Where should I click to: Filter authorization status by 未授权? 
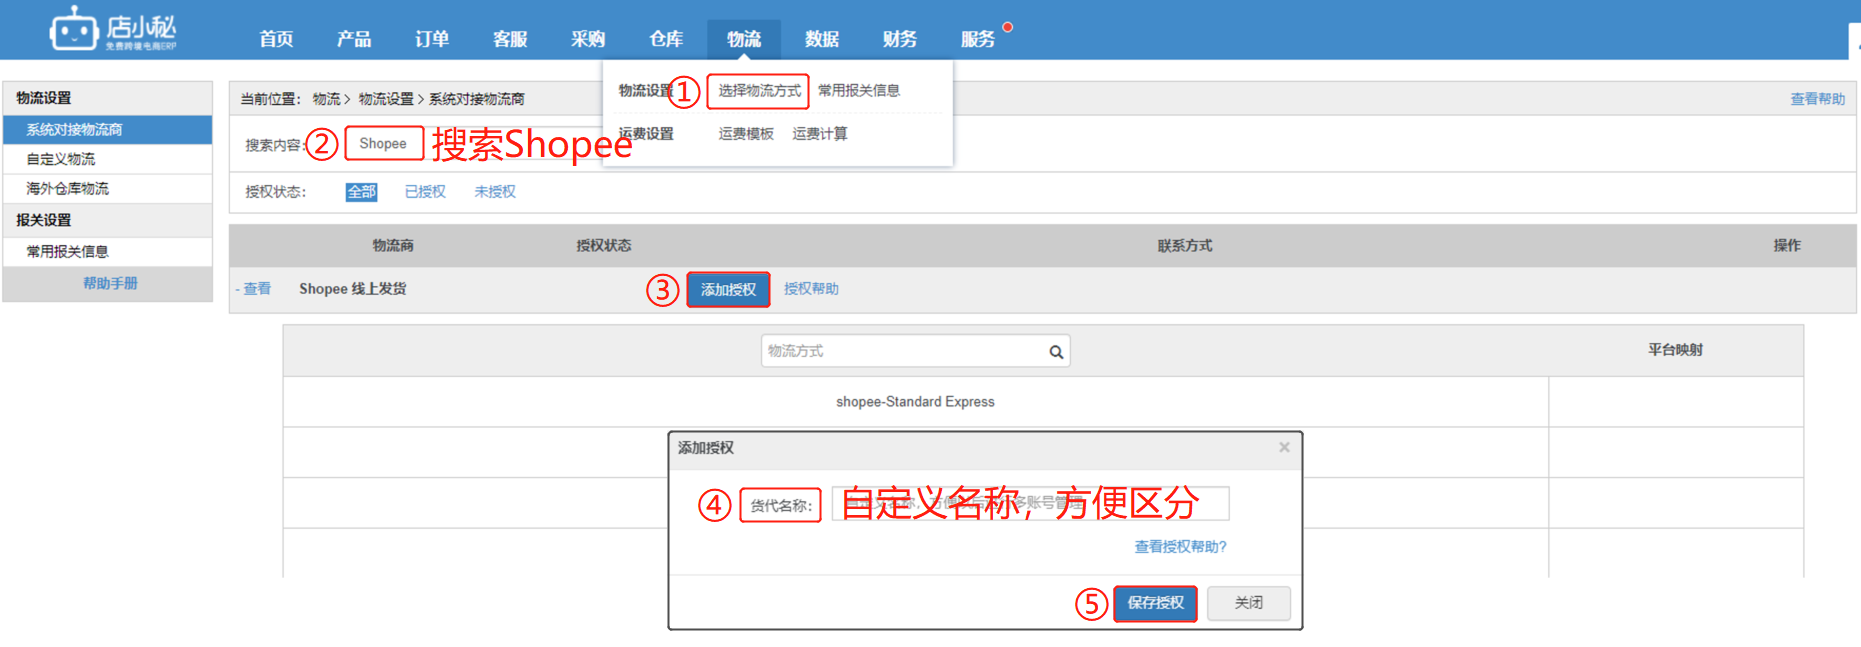click(x=495, y=192)
